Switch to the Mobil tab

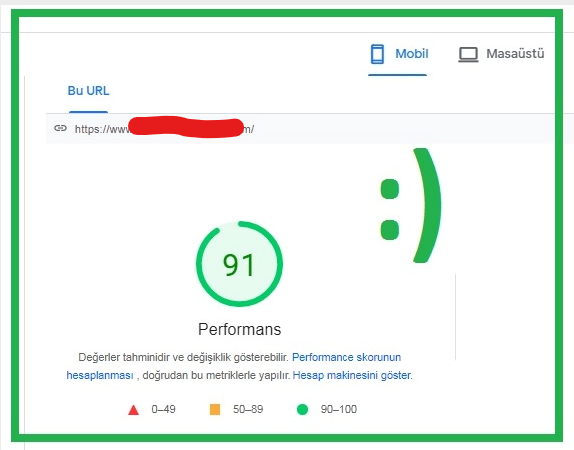point(398,54)
